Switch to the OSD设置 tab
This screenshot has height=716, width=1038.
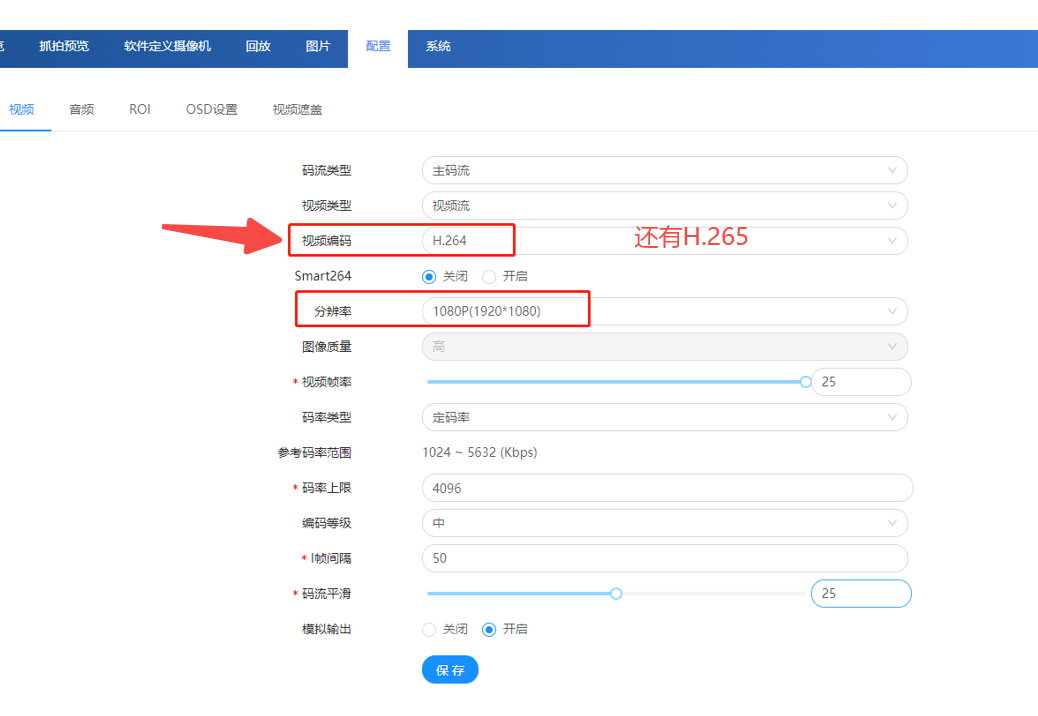pos(210,109)
